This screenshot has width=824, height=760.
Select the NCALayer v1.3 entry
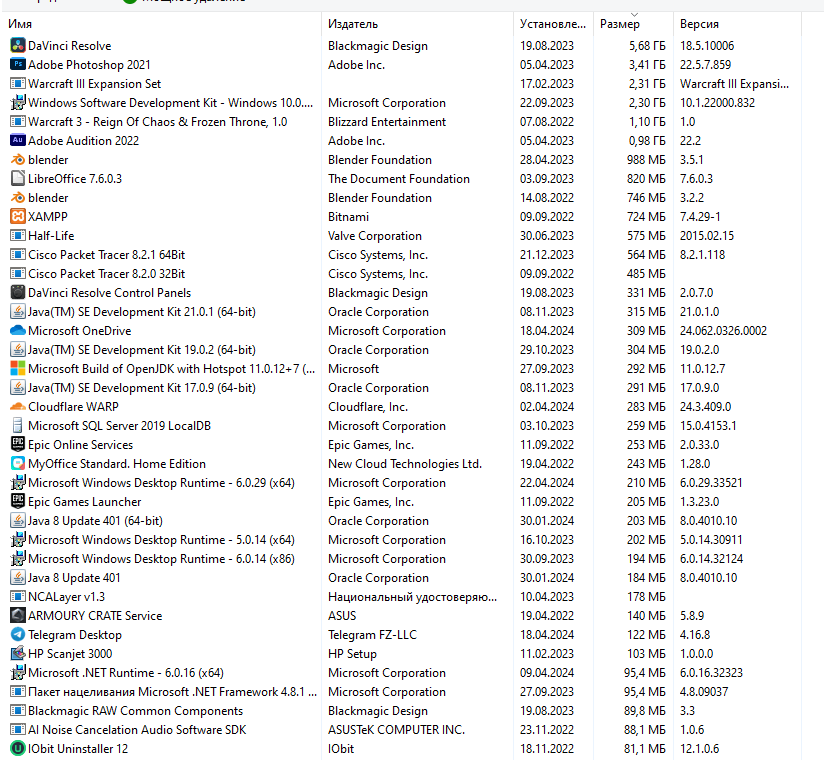(x=66, y=597)
